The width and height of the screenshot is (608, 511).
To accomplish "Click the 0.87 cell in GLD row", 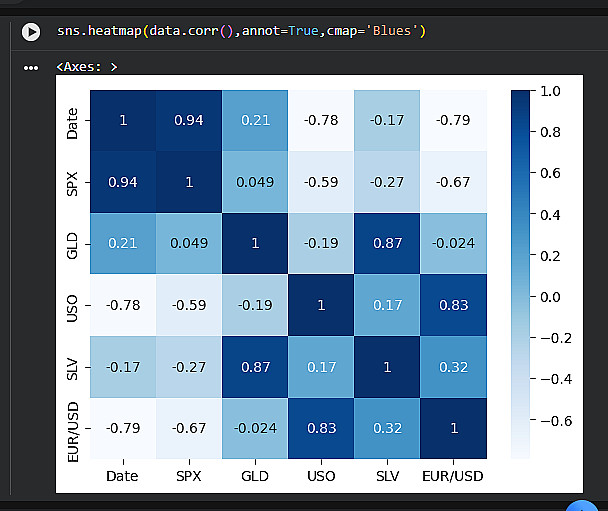I will point(387,244).
